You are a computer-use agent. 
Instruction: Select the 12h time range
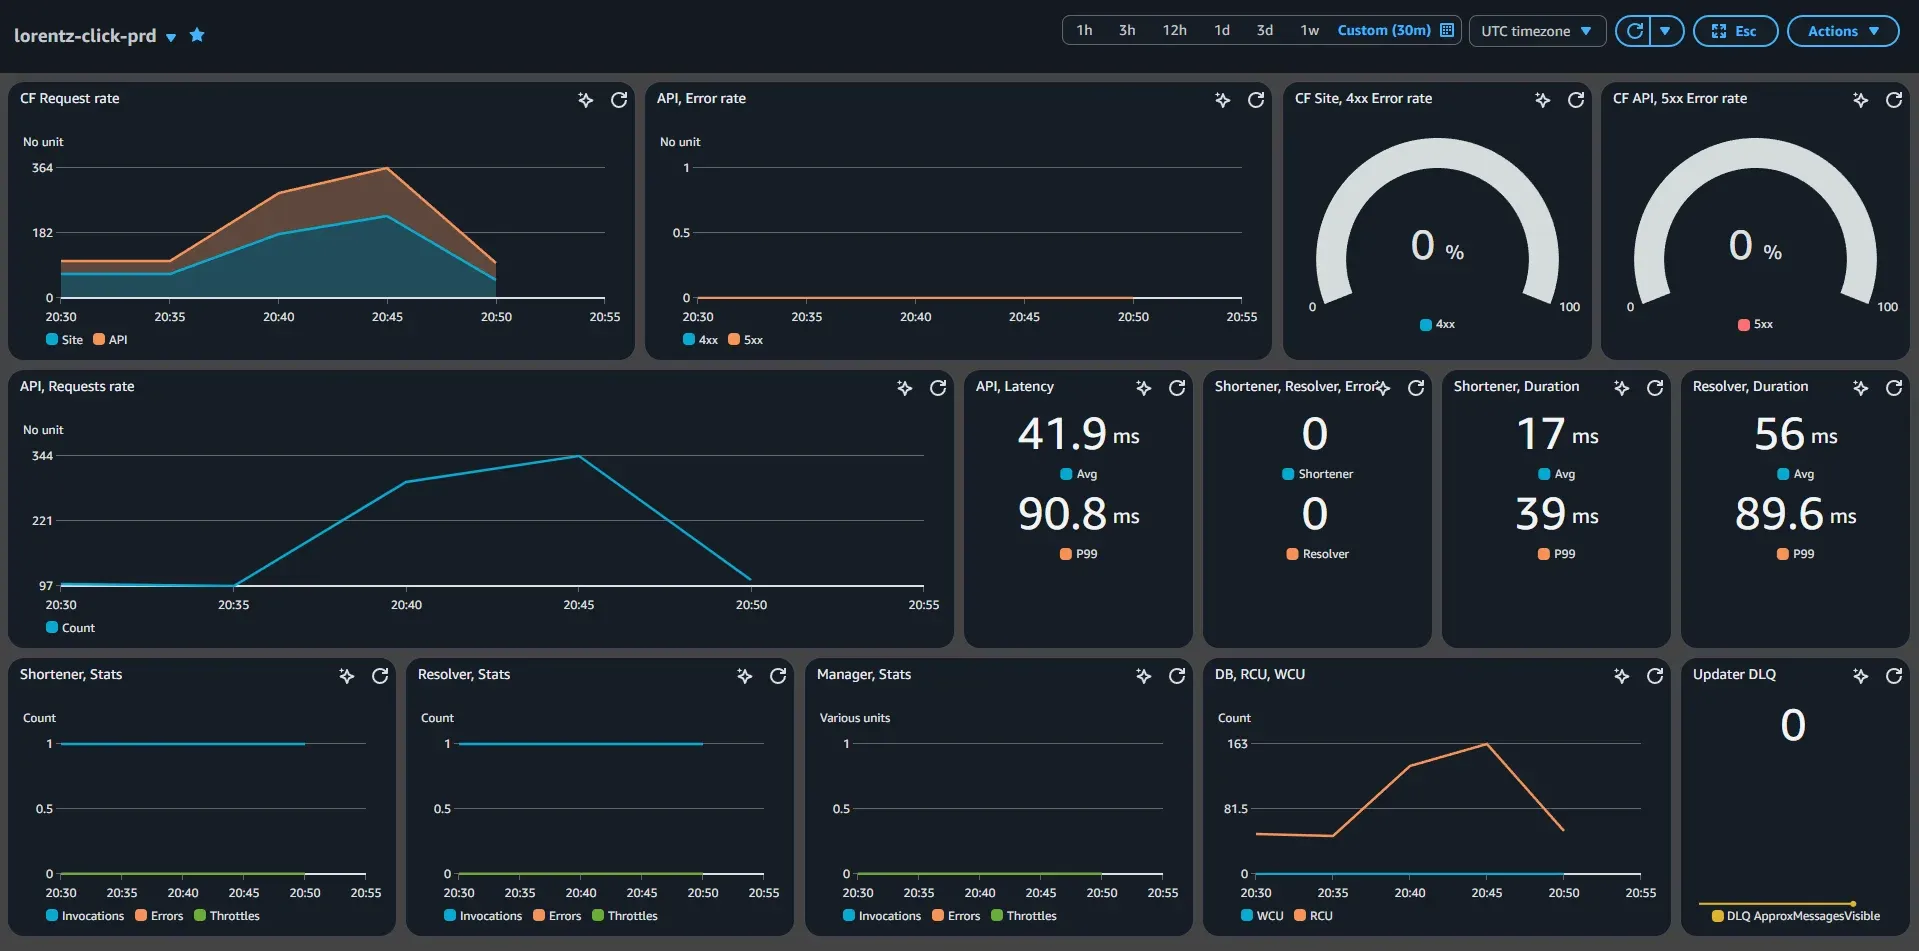1174,30
